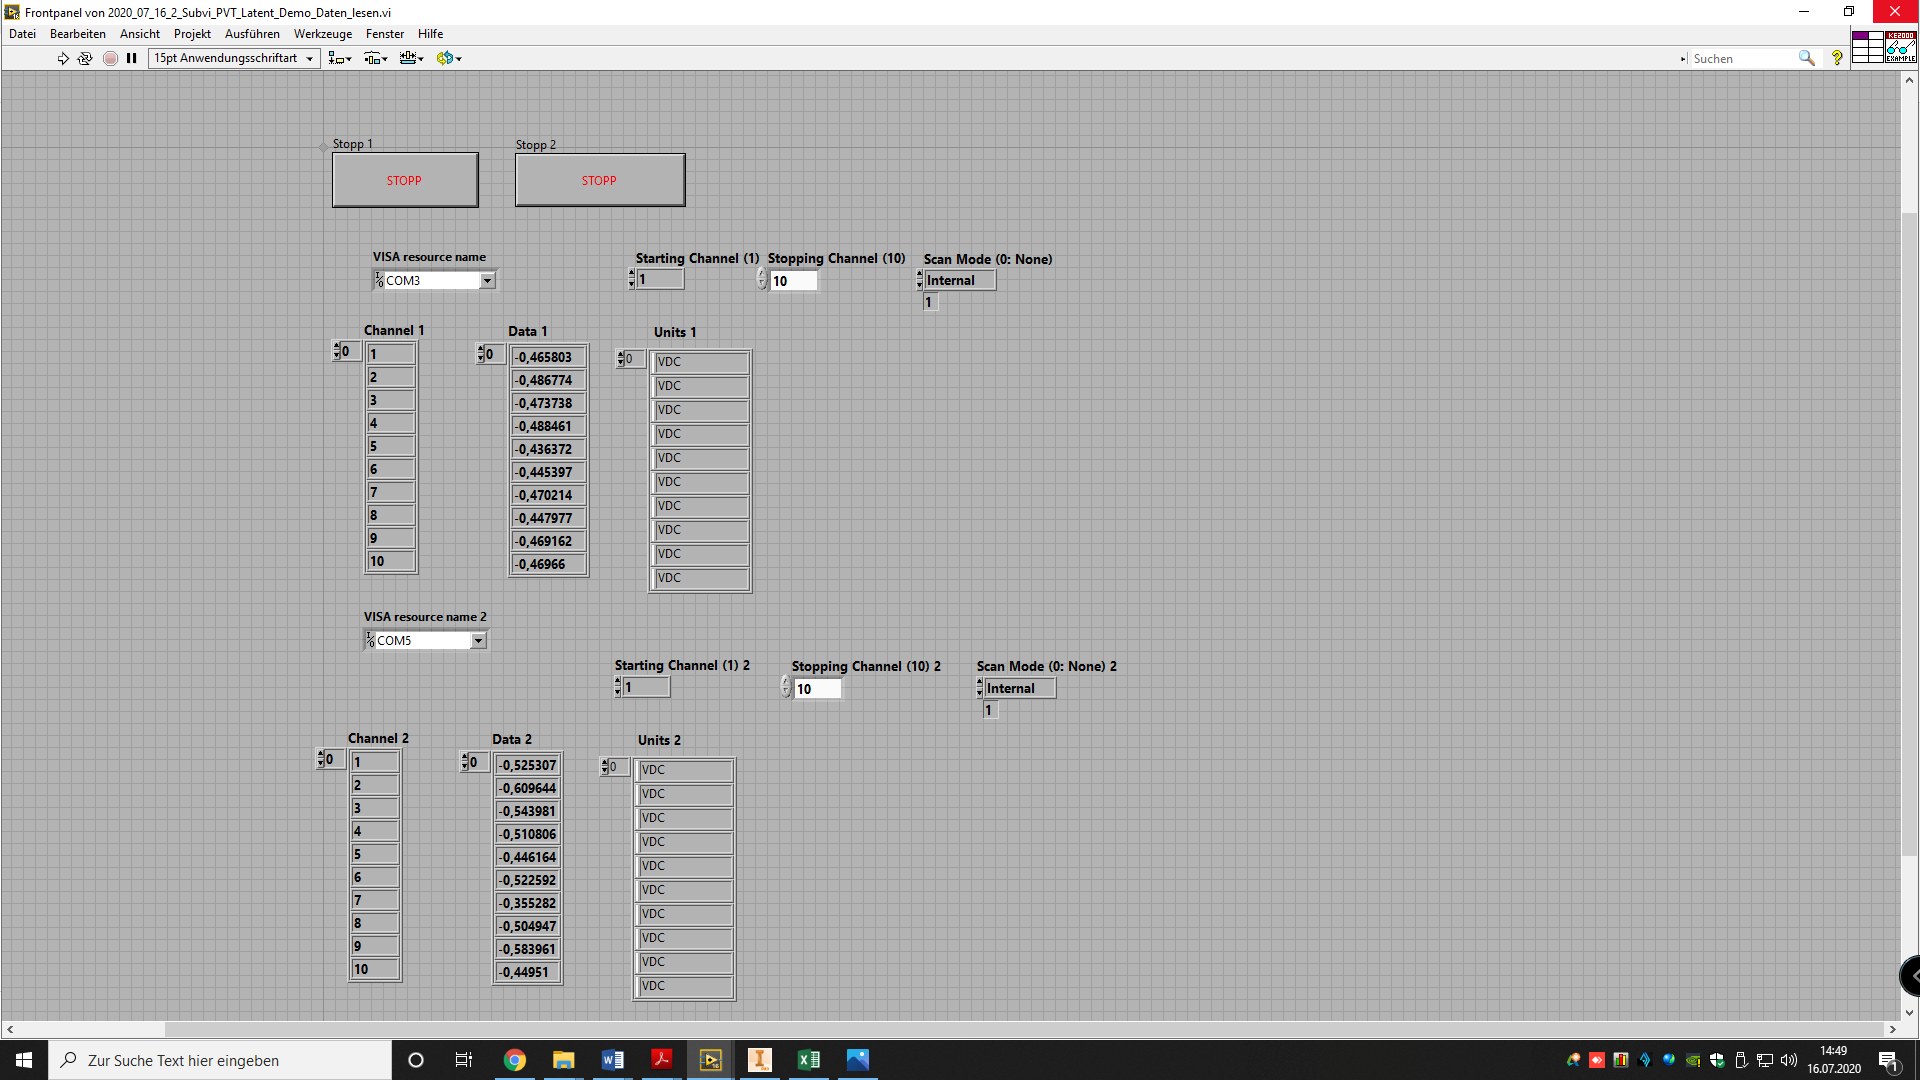Open the Ausführen menu
Image resolution: width=1920 pixels, height=1080 pixels.
point(252,34)
